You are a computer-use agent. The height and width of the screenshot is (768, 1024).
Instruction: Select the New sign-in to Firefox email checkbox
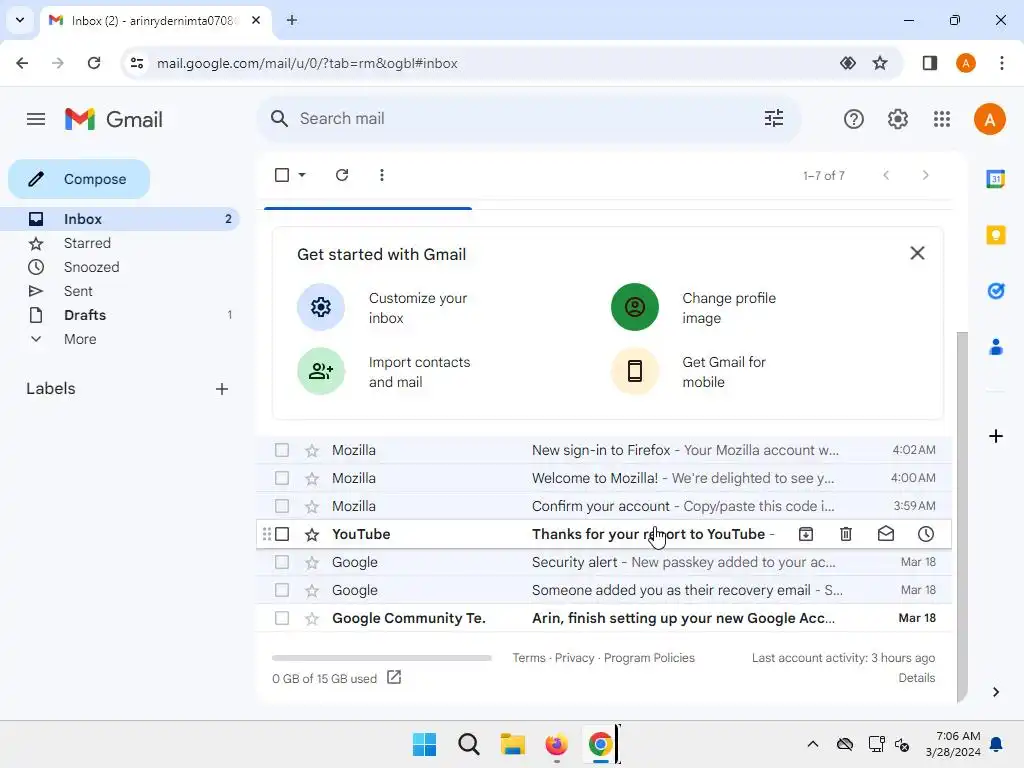[282, 450]
